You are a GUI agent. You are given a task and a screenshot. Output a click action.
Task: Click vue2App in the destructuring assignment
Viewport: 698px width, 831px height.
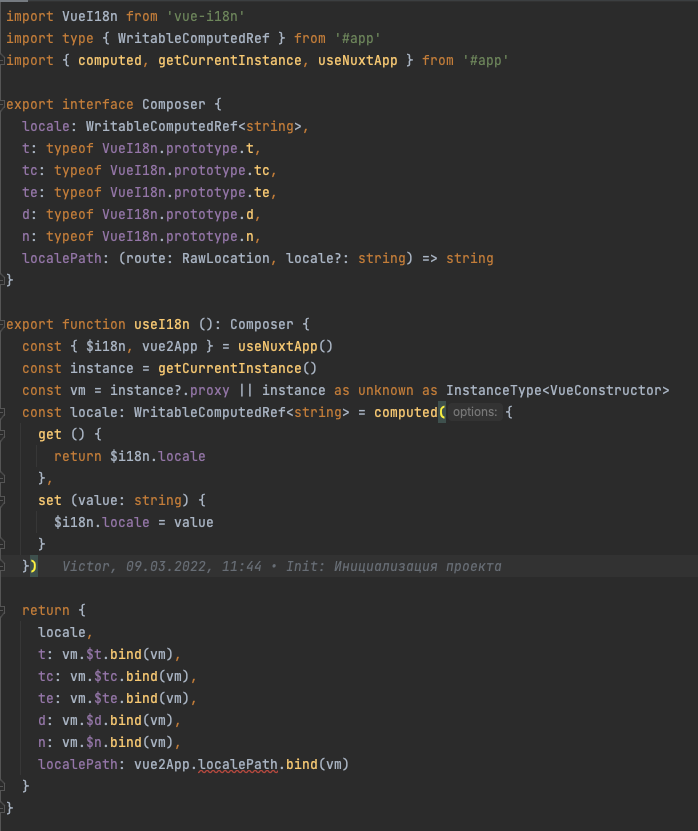[x=170, y=346]
